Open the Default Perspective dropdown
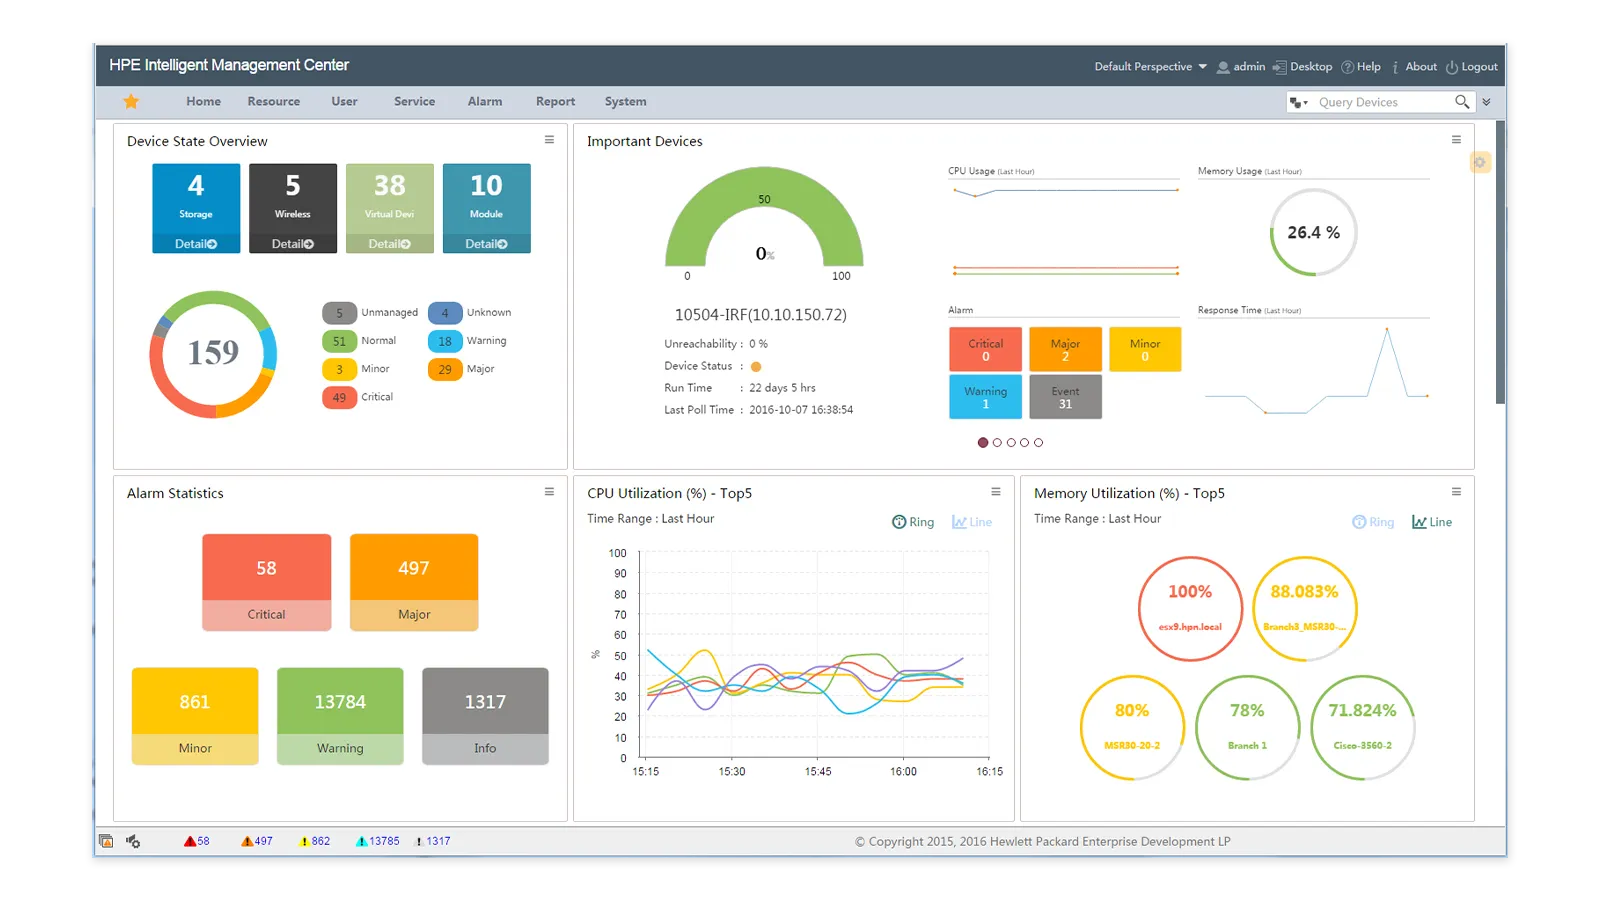Screen dimensions: 1600x900 pos(1150,67)
